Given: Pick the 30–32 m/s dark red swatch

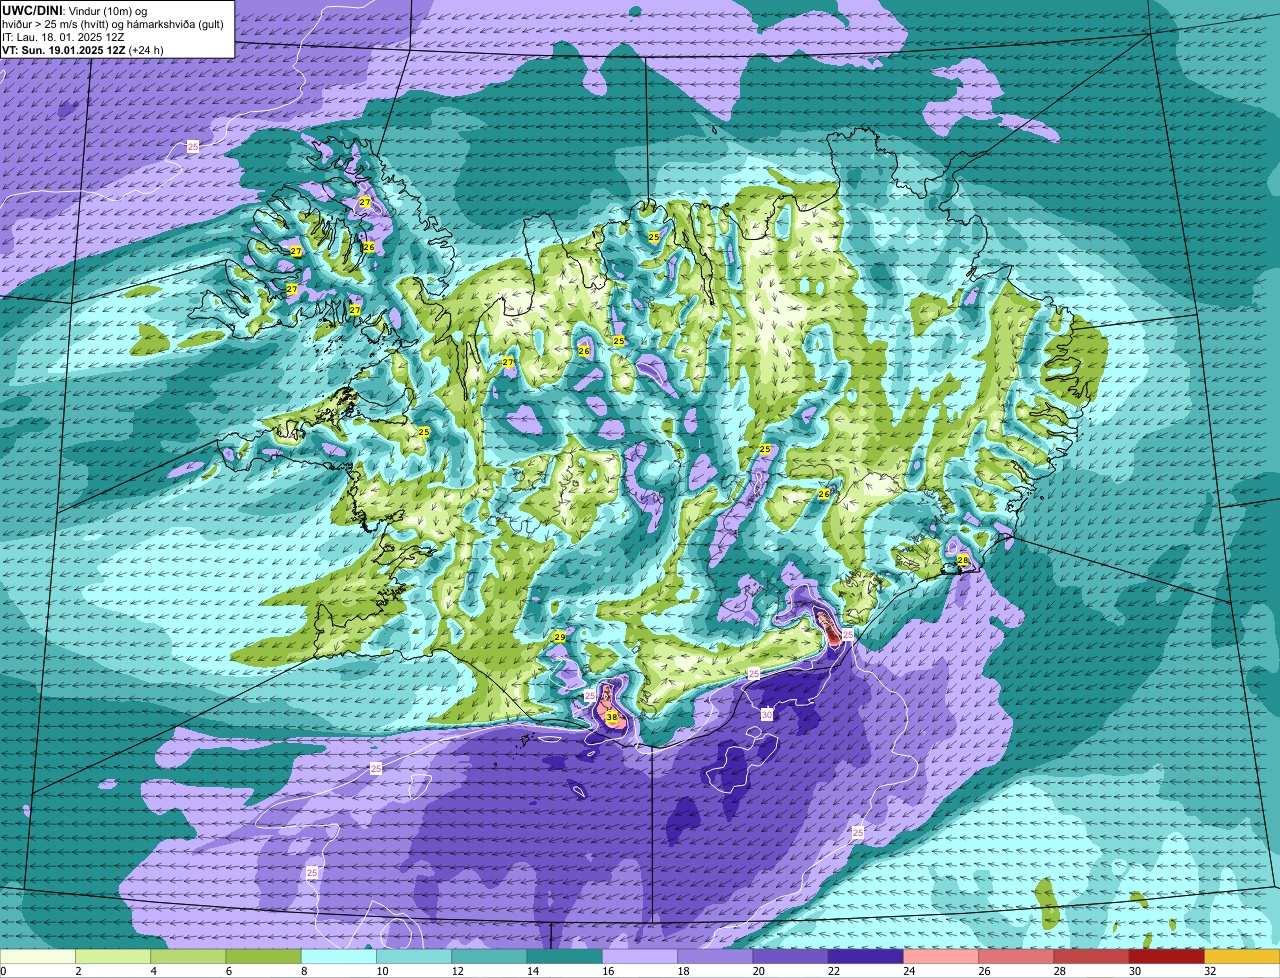Looking at the screenshot, I should pyautogui.click(x=1167, y=956).
